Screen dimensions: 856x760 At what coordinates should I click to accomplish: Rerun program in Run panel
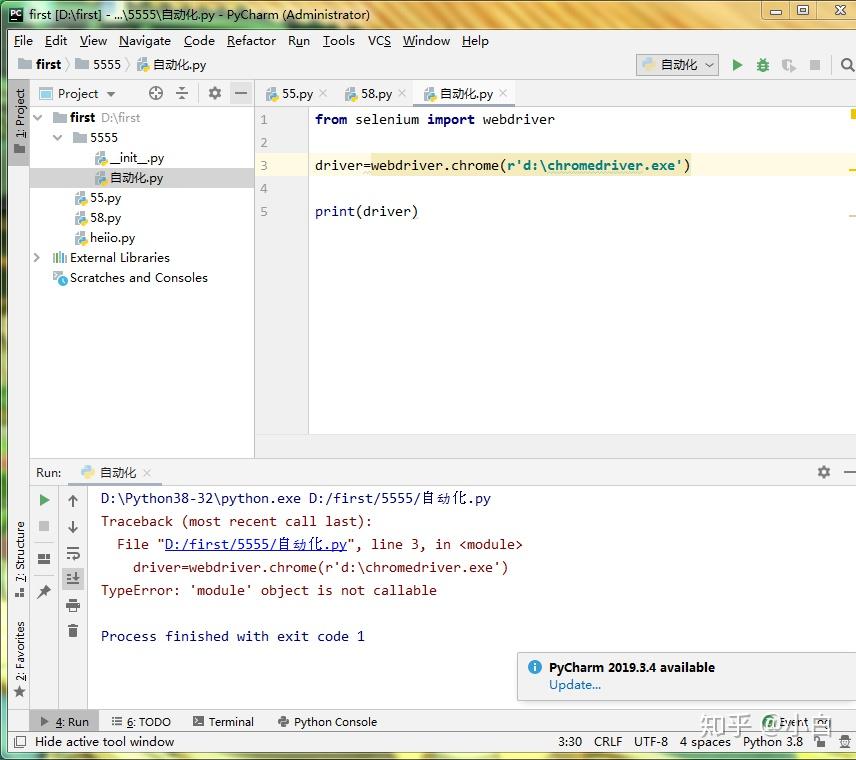pyautogui.click(x=44, y=500)
